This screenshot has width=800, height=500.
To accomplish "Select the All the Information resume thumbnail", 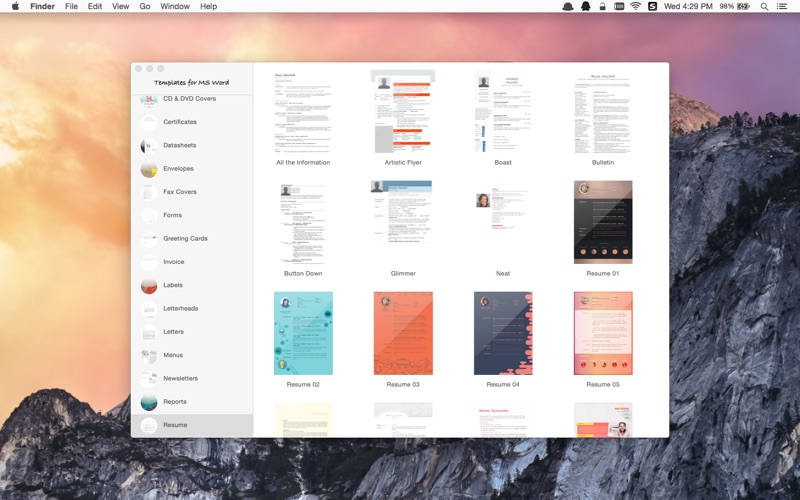I will coord(303,111).
